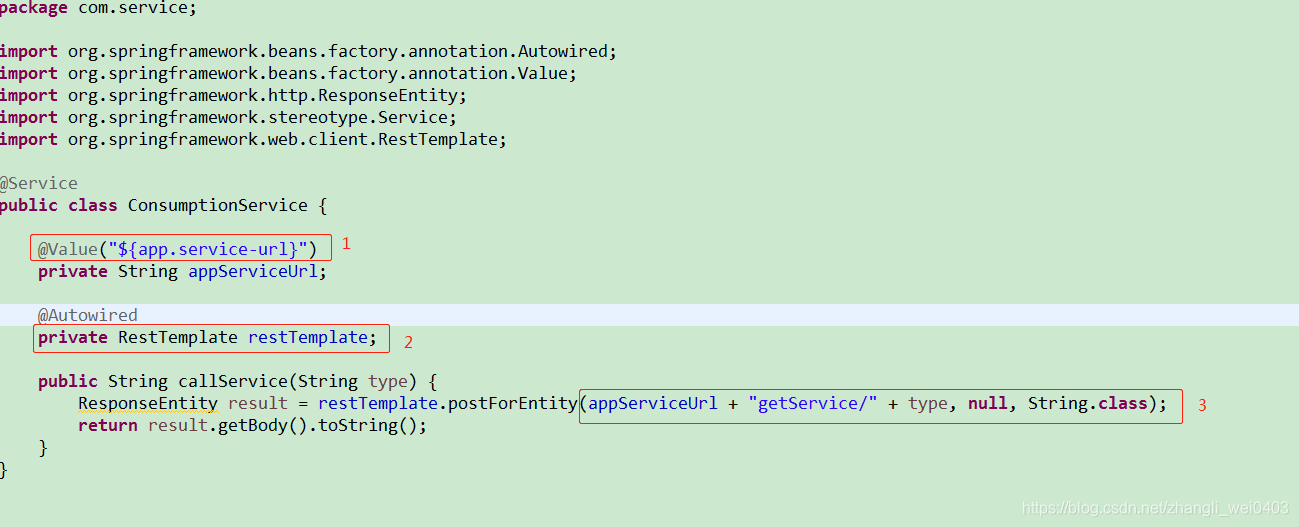1299x527 pixels.
Task: Click the "getService/" string literal
Action: (813, 403)
